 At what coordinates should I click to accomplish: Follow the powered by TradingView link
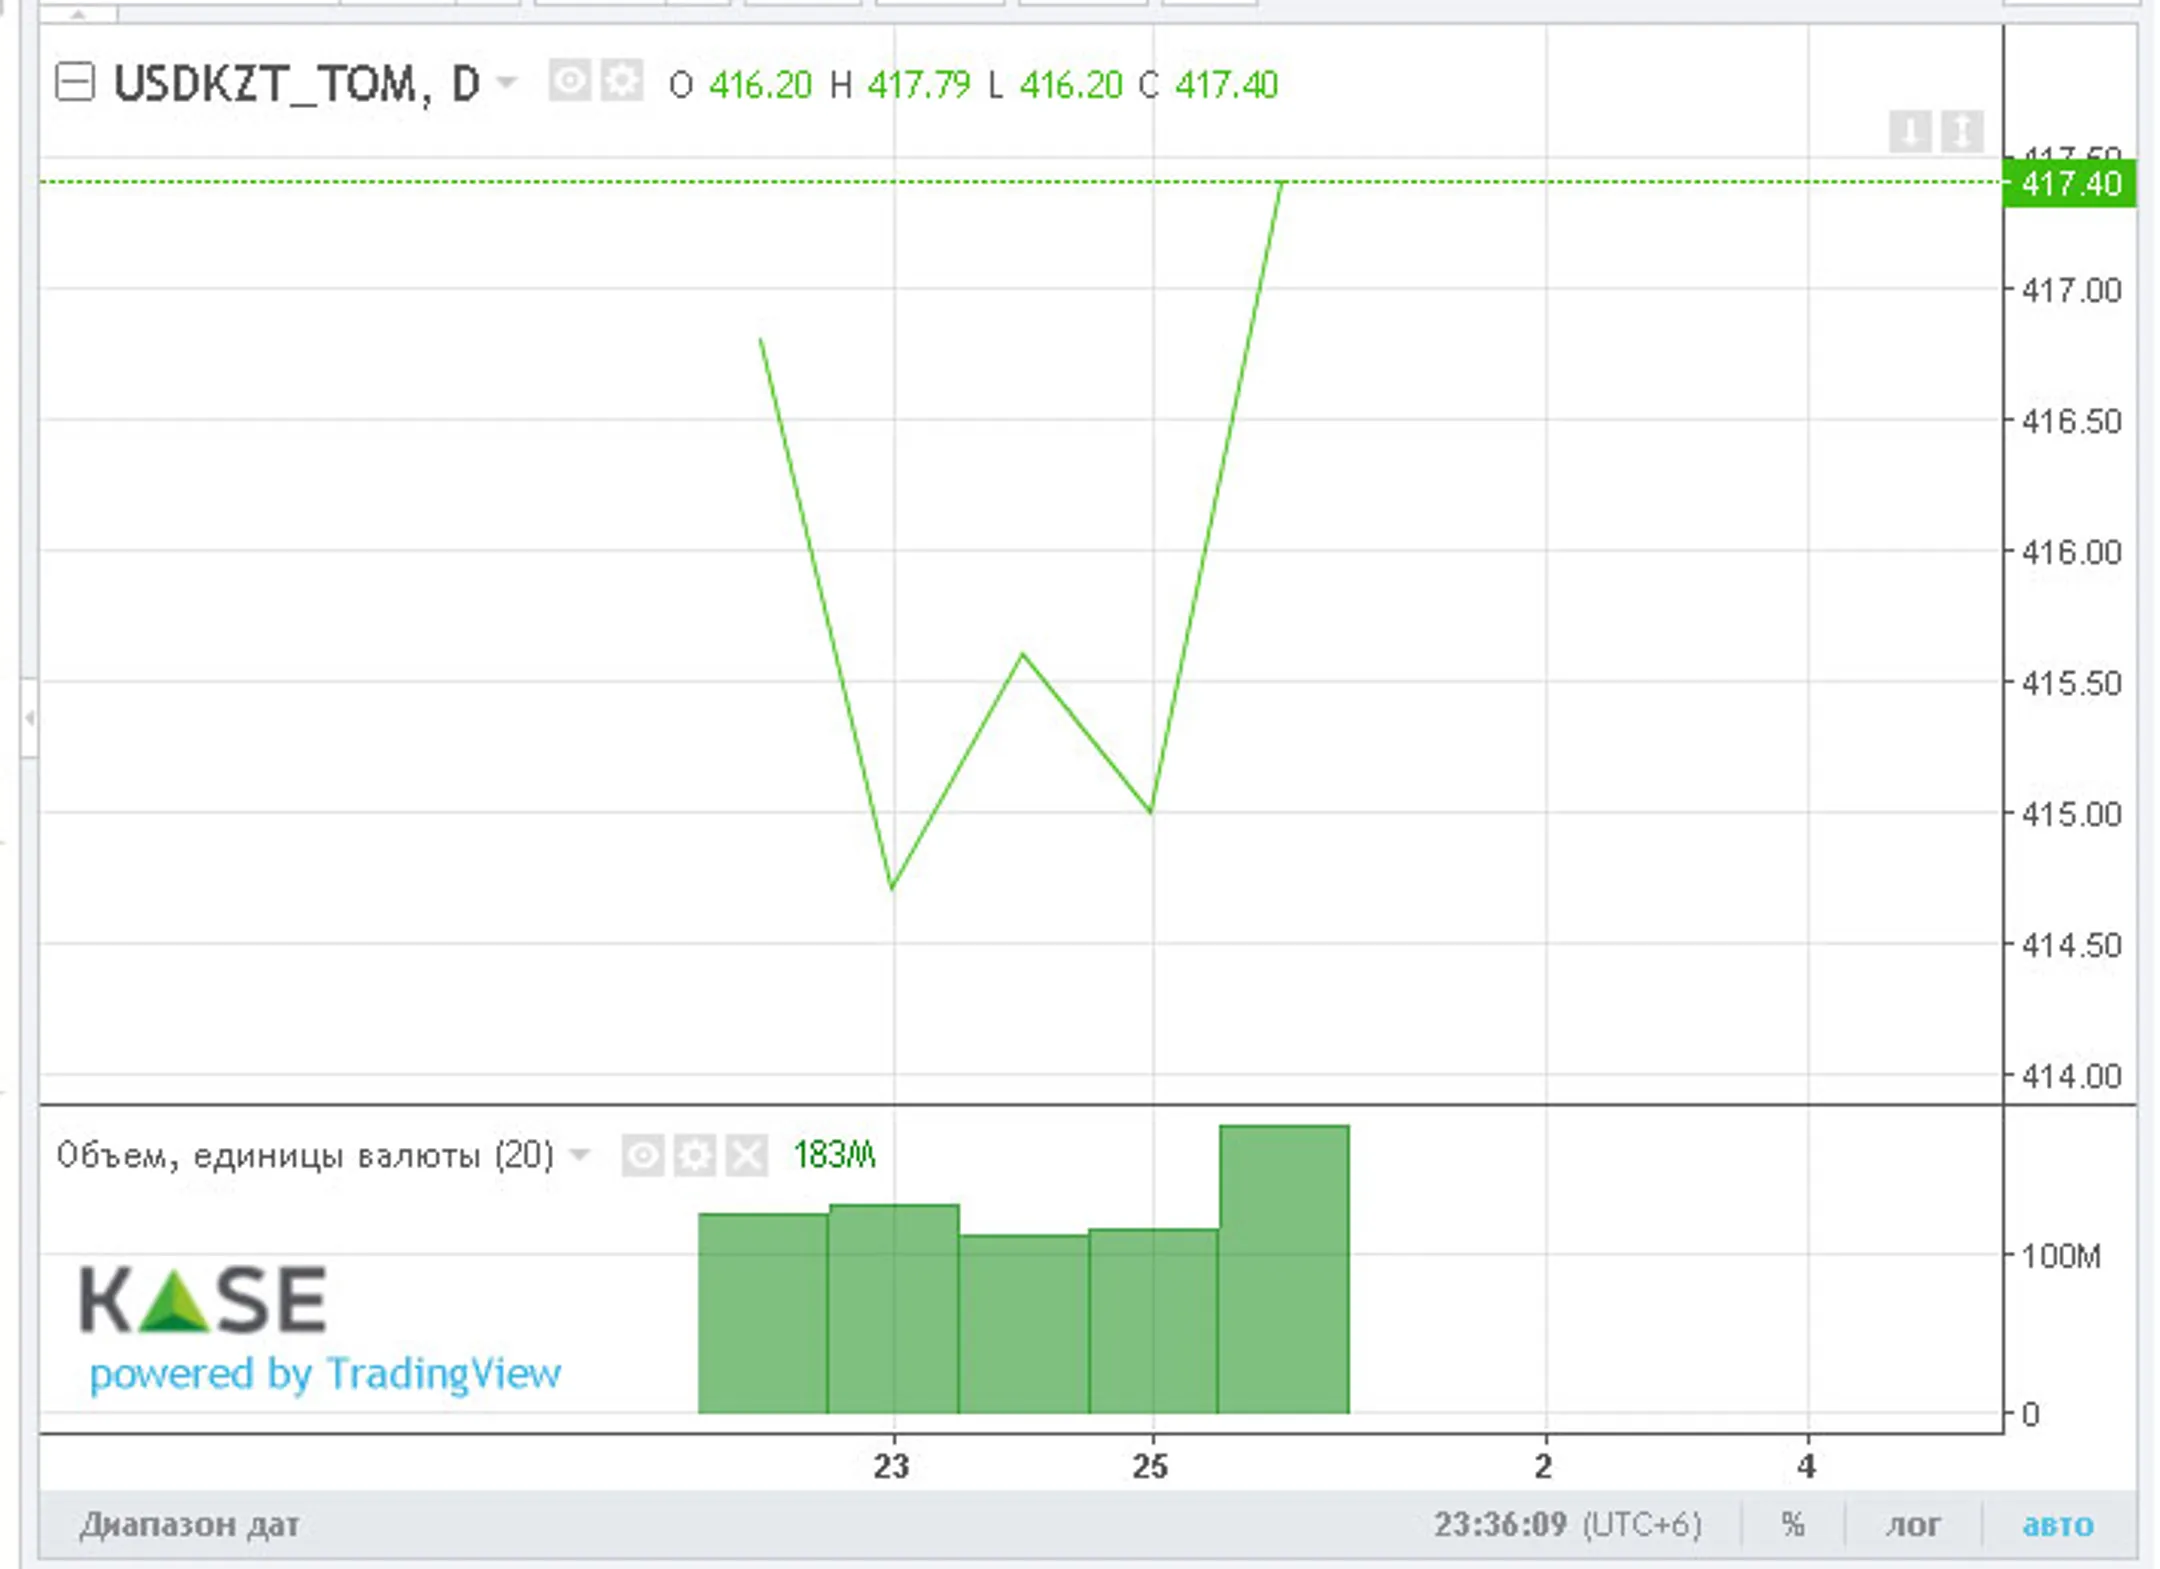click(x=325, y=1374)
